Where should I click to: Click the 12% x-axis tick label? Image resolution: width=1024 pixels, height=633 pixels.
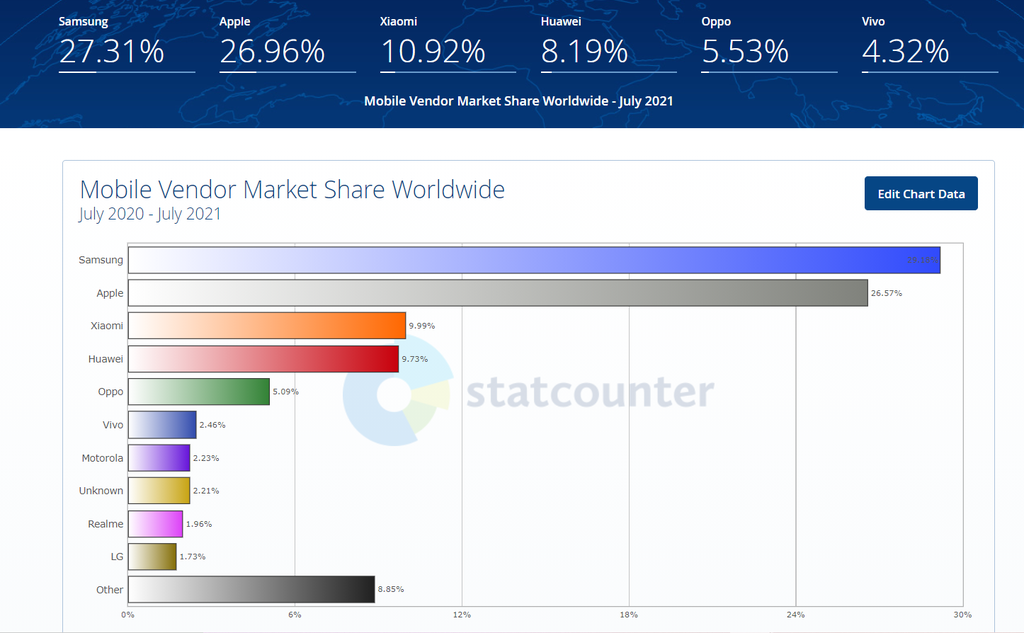(462, 615)
